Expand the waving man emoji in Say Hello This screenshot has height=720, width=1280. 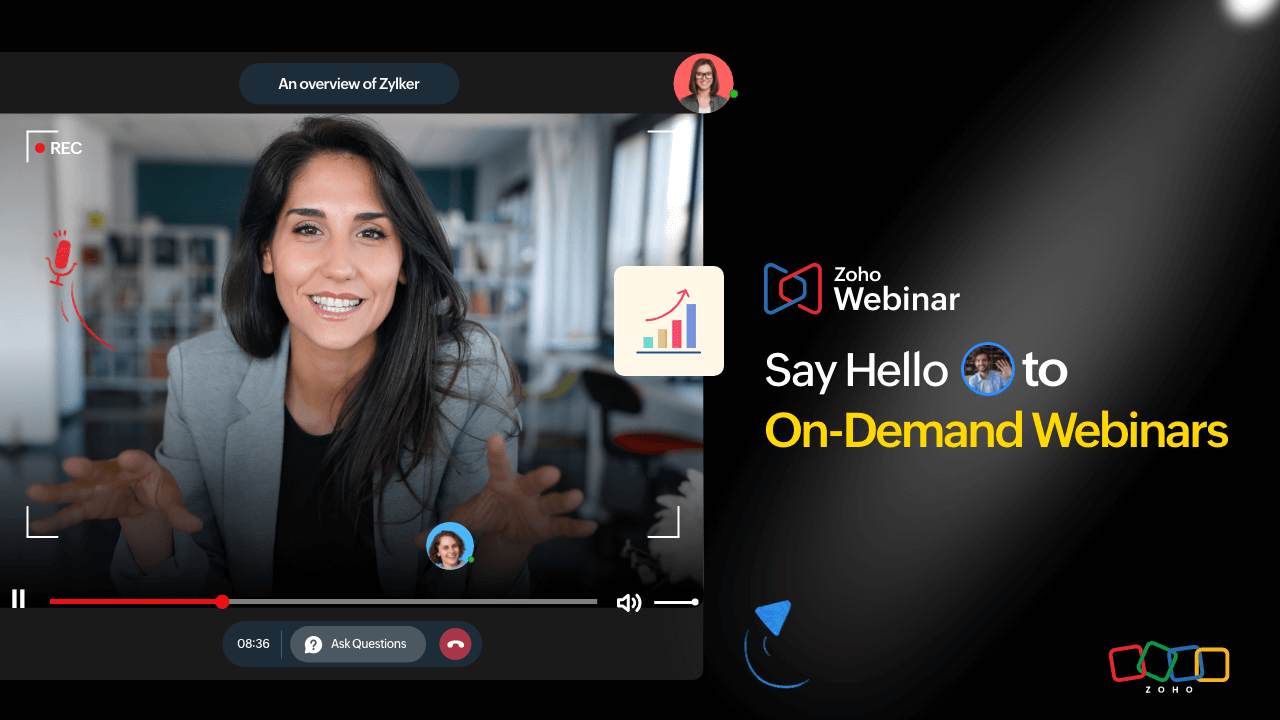pos(987,369)
